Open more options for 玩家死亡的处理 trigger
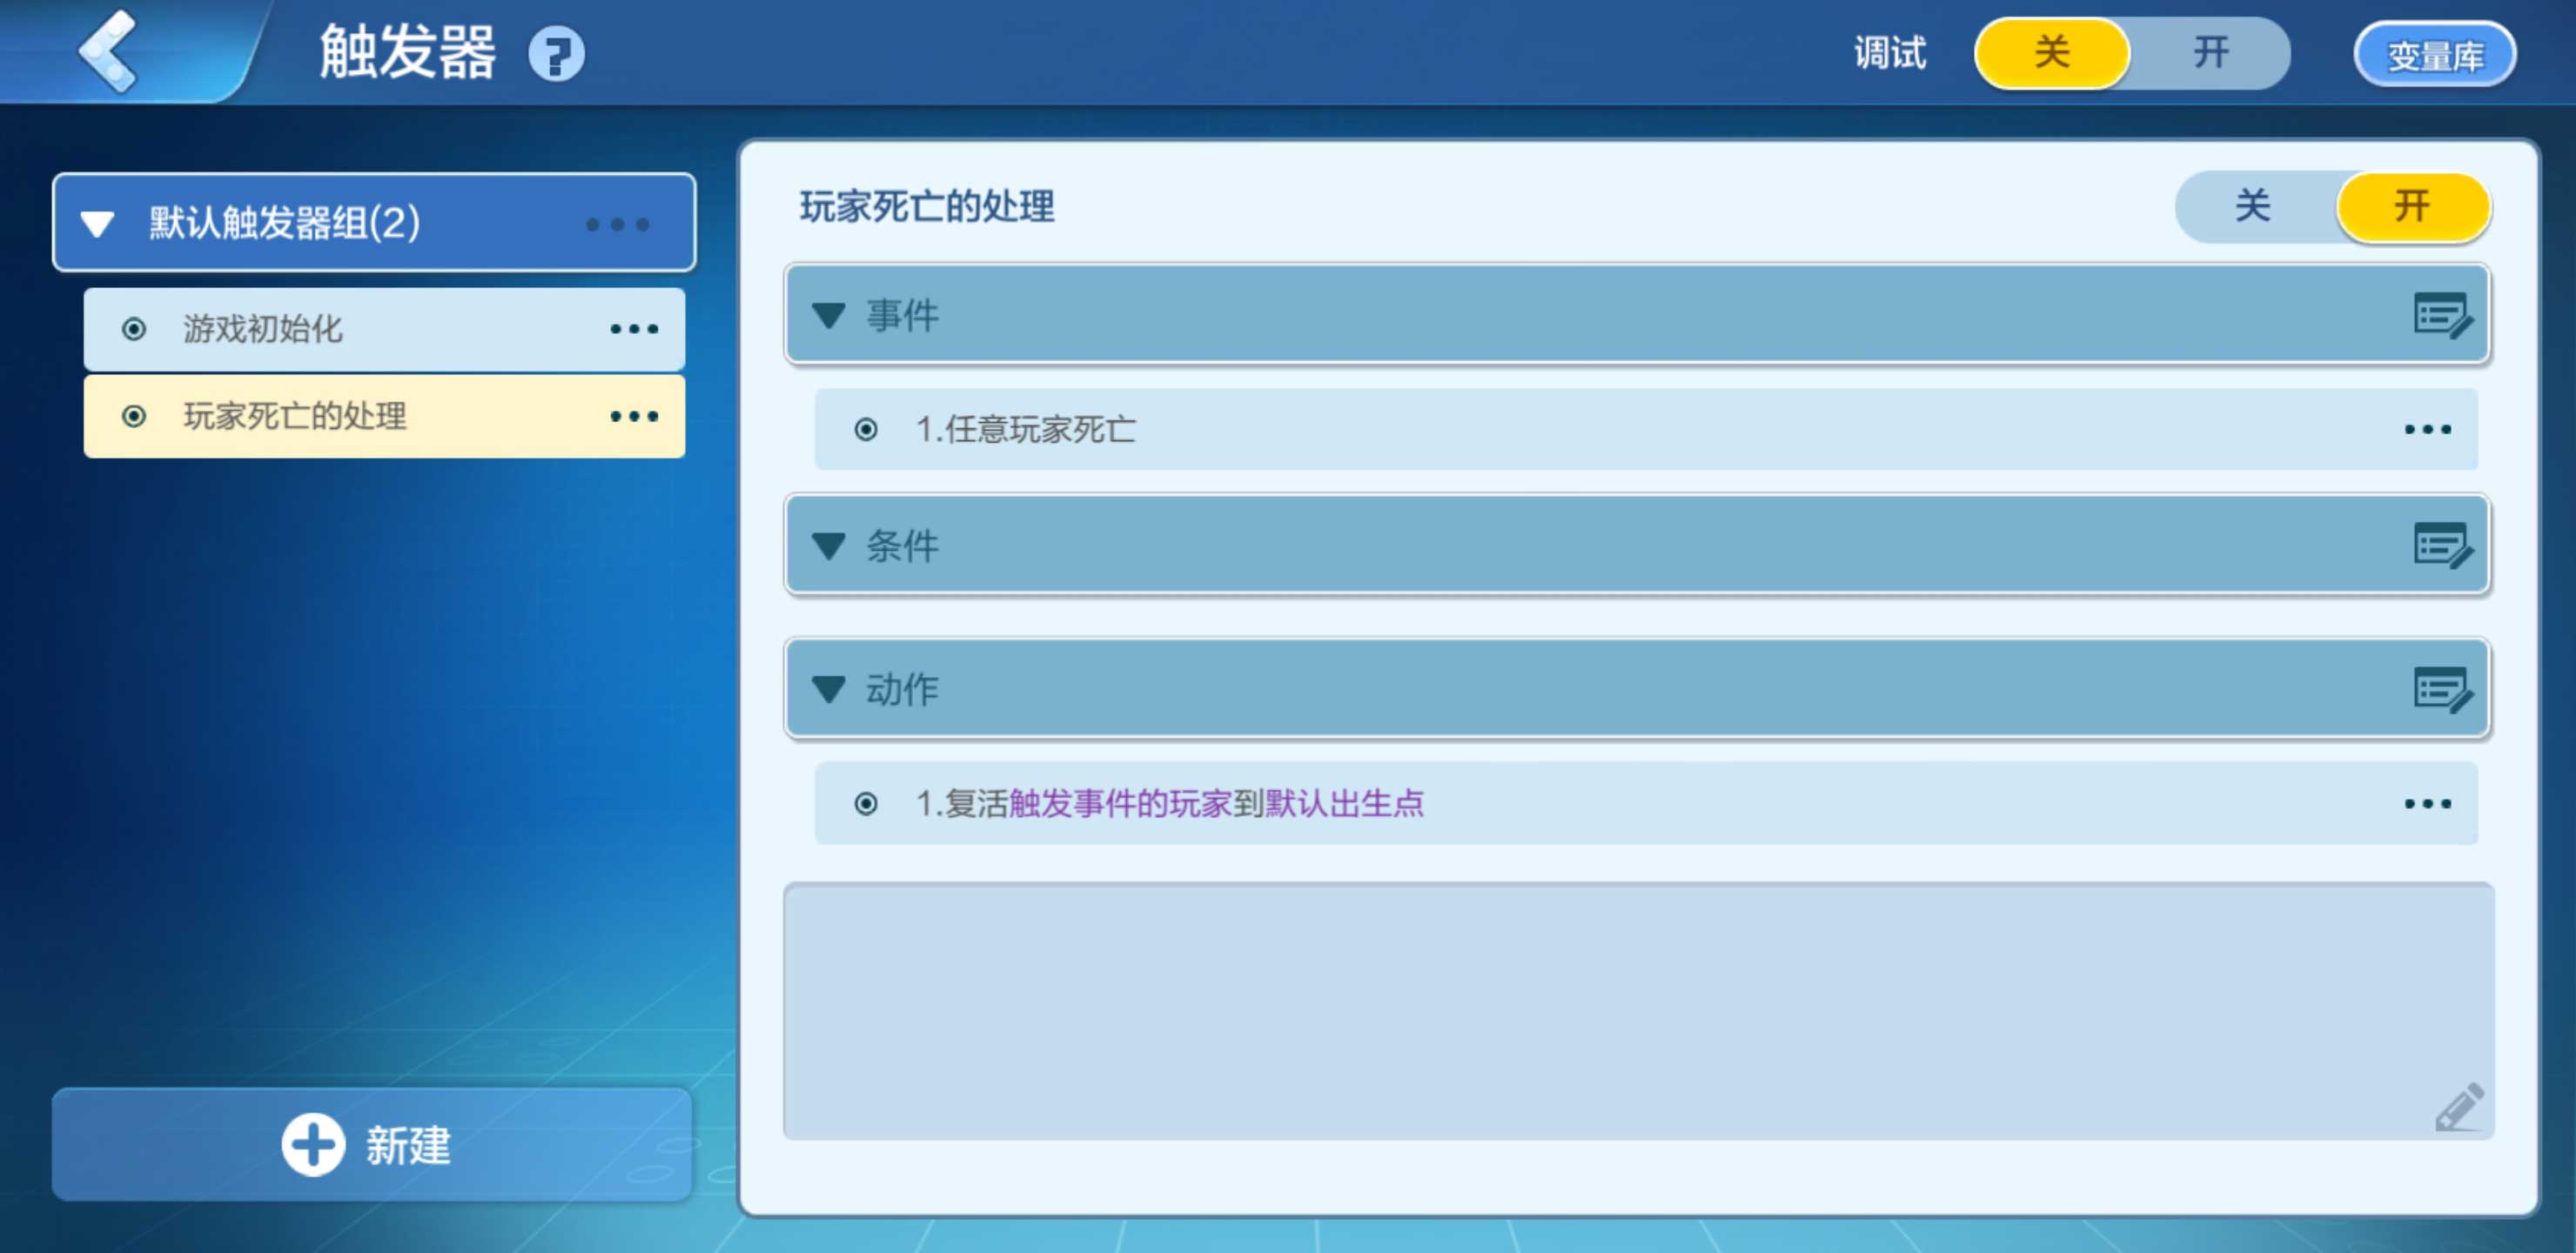 [635, 416]
